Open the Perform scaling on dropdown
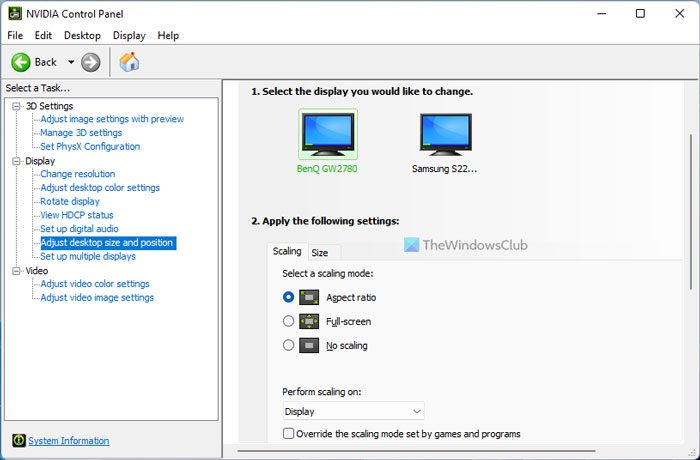700x460 pixels. (353, 411)
